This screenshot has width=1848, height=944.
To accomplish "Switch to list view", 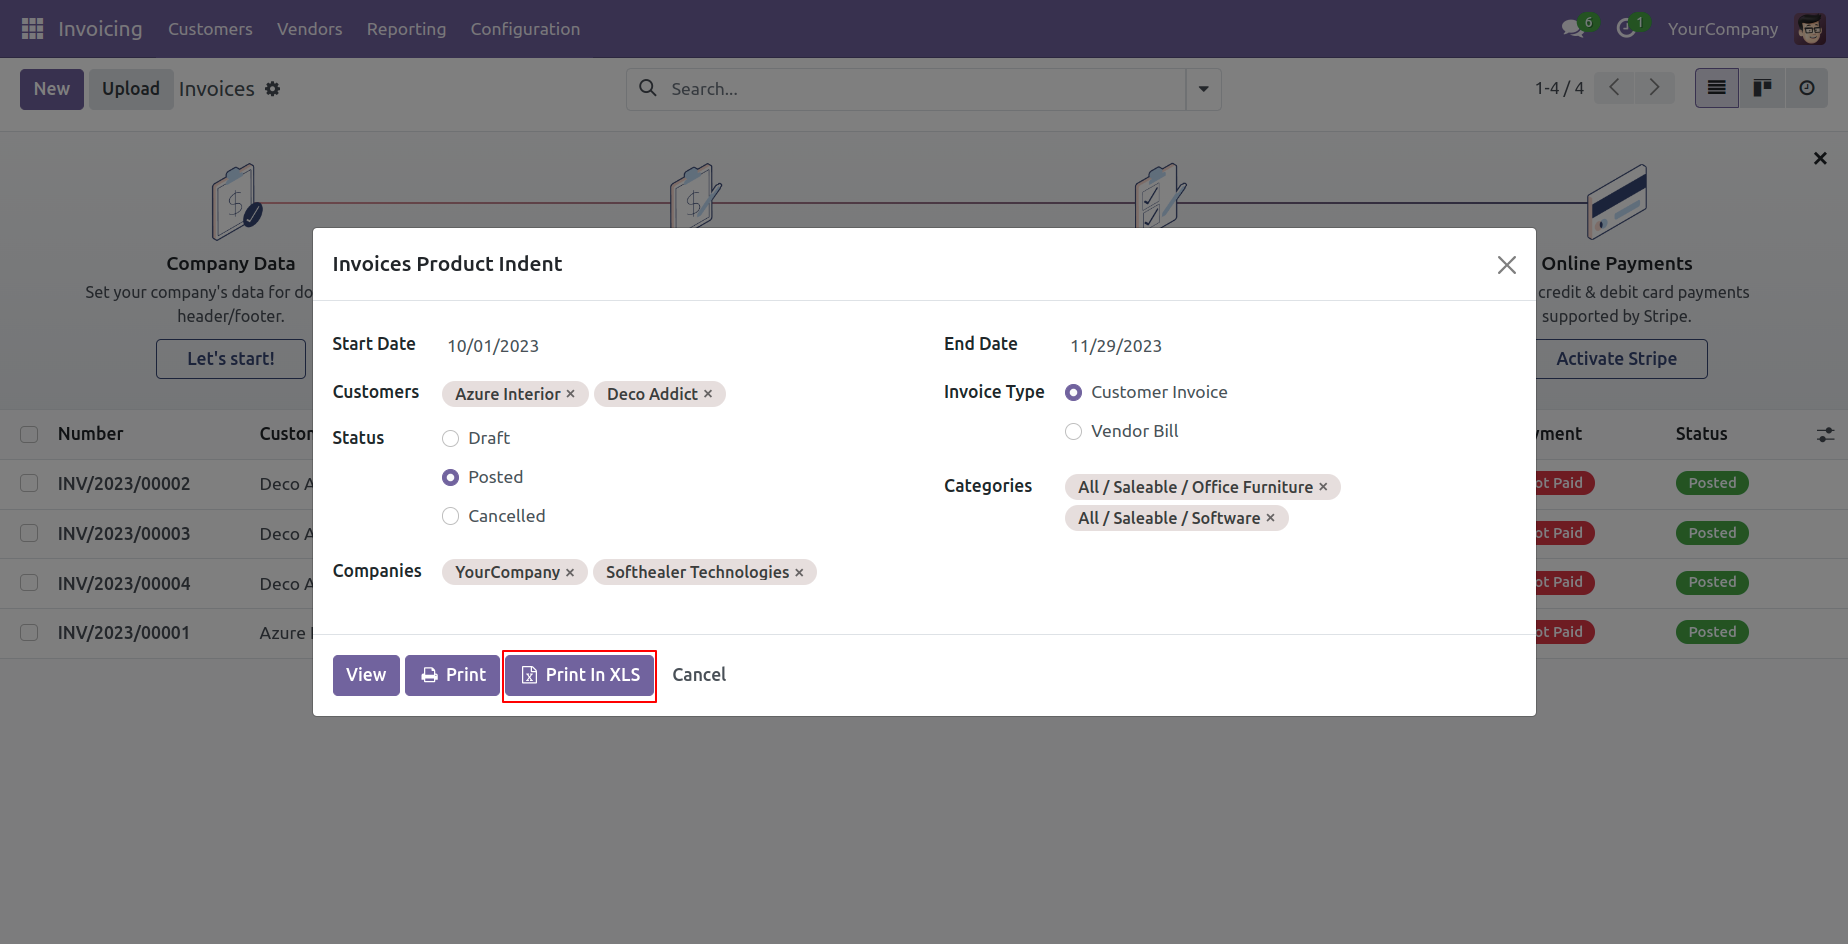I will click(1717, 88).
